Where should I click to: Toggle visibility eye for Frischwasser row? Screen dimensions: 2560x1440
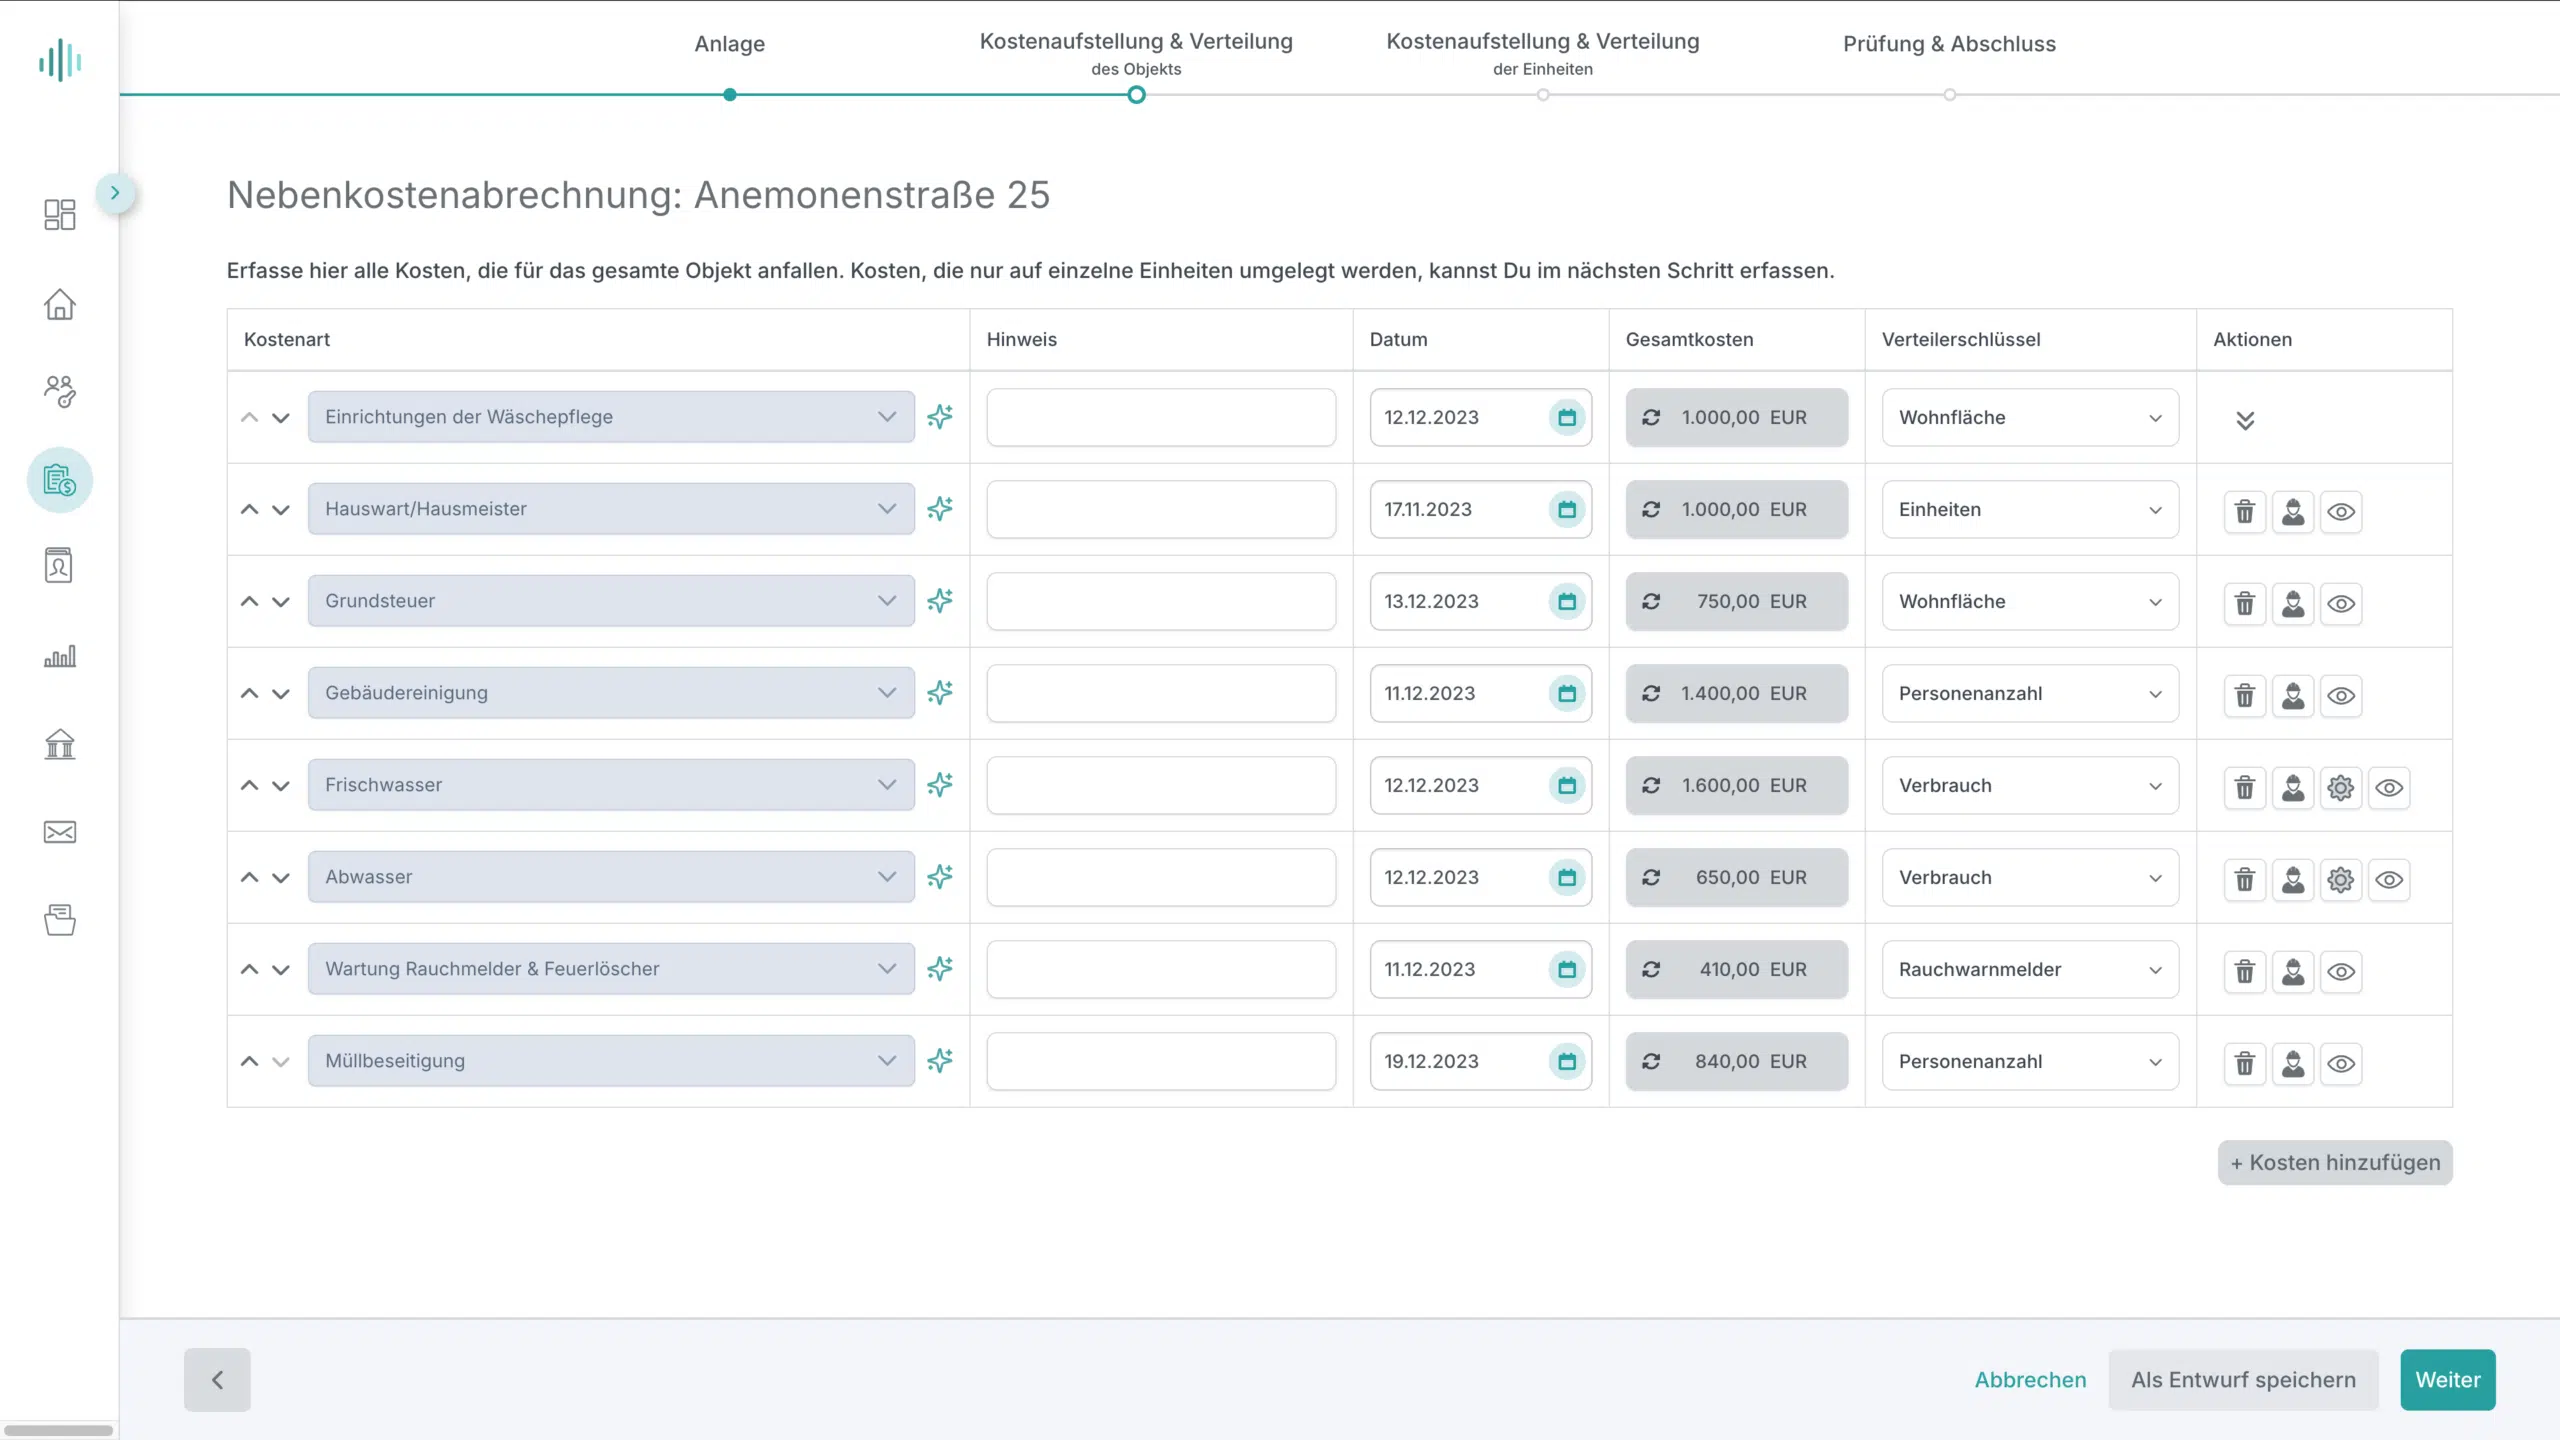tap(2389, 787)
